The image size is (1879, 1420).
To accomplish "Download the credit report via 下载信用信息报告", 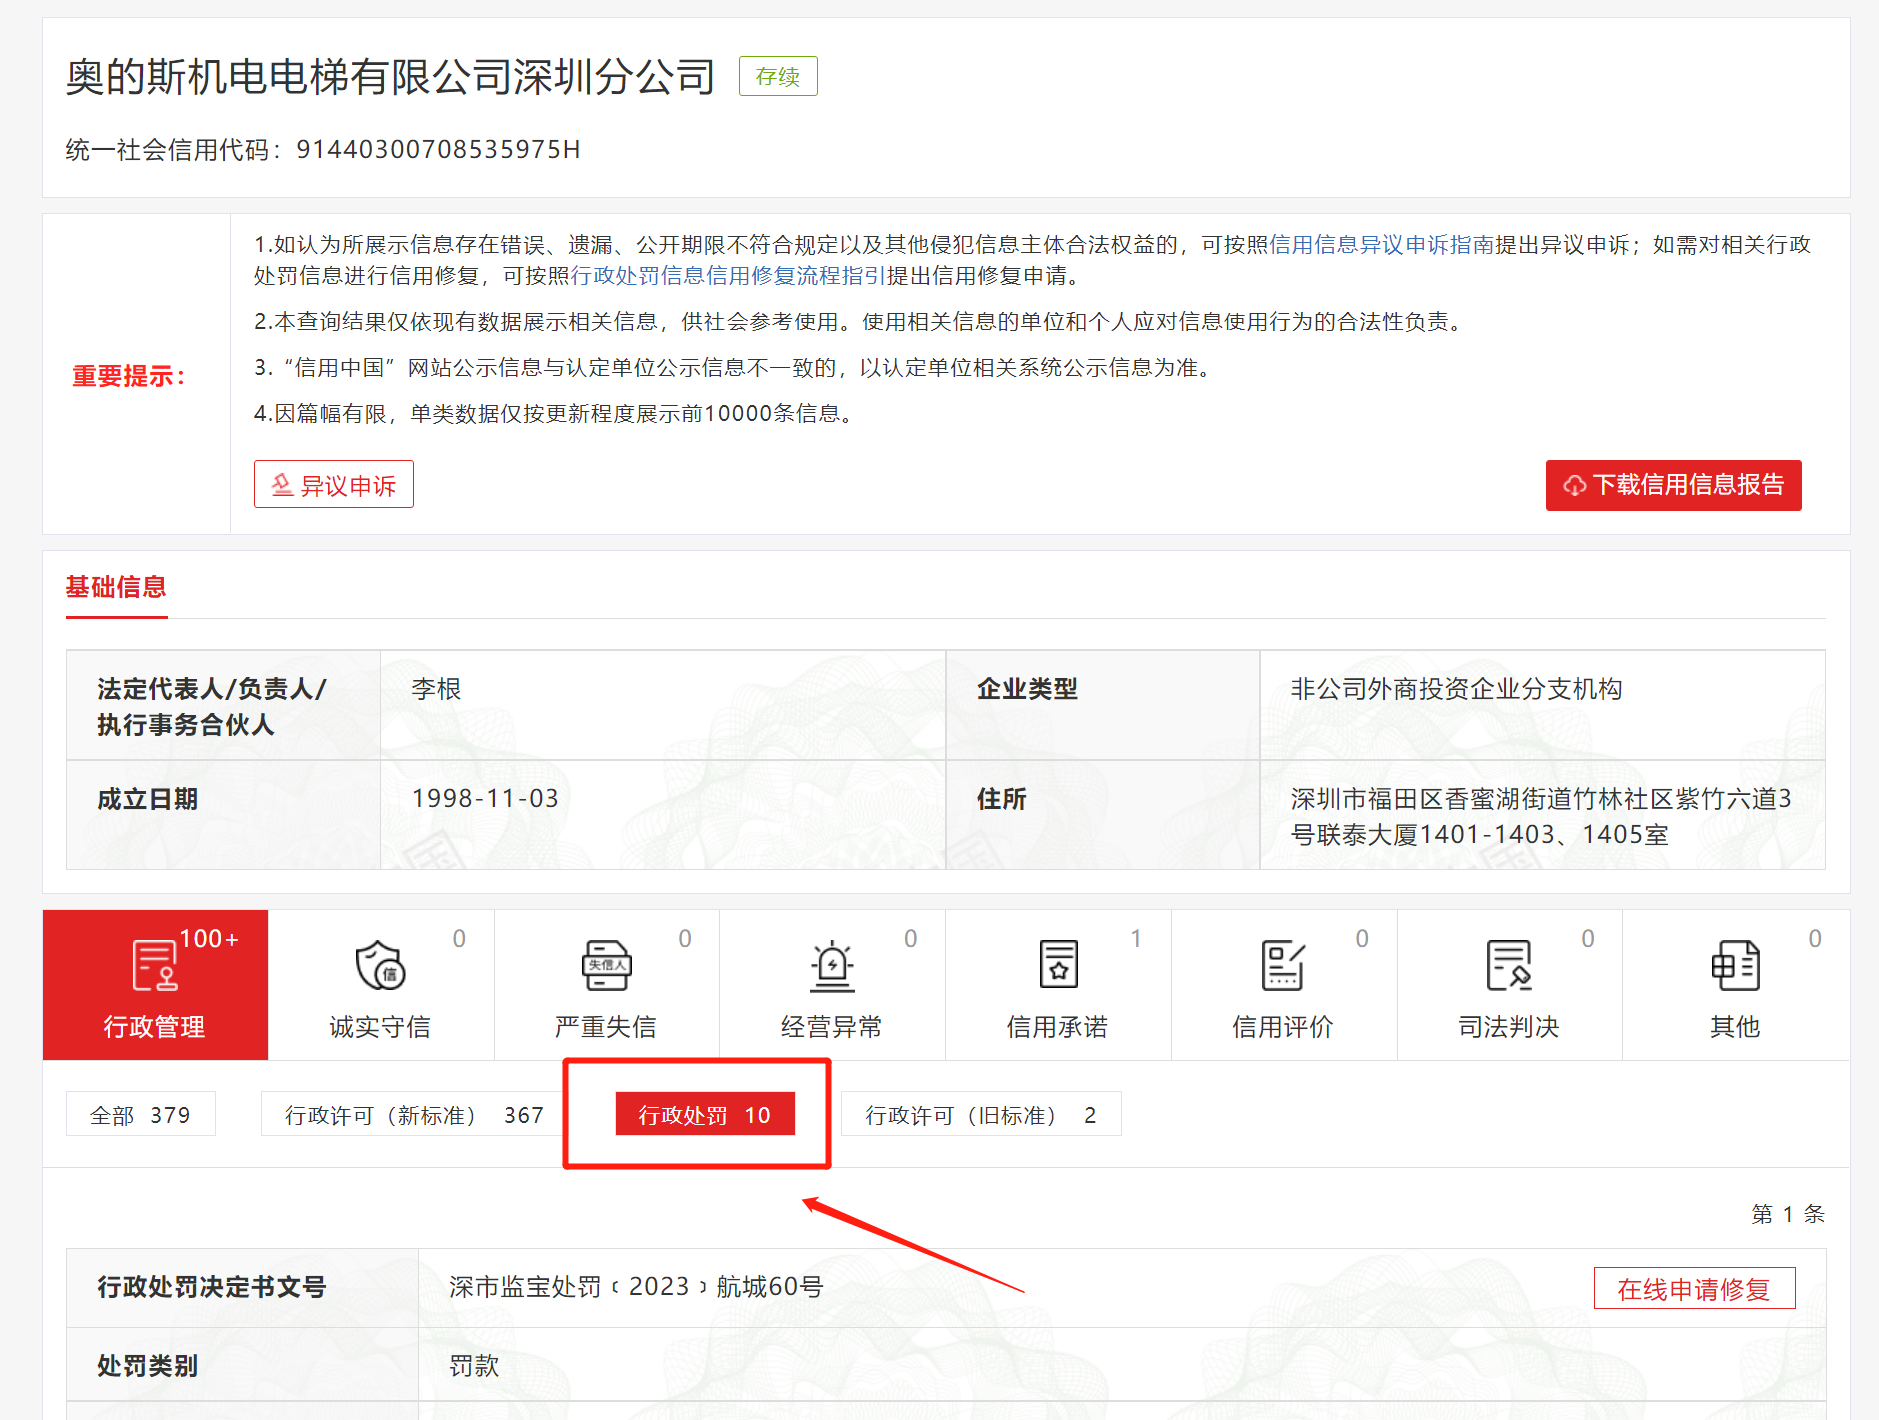I will 1673,485.
